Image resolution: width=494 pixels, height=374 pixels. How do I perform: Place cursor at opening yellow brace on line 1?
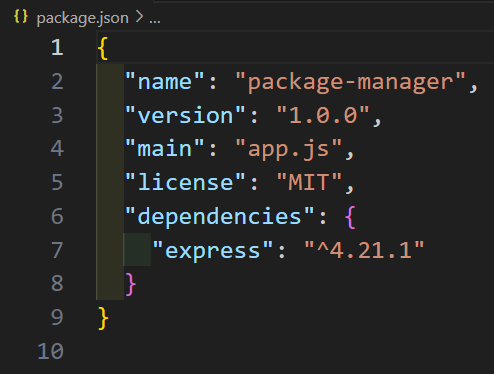pyautogui.click(x=103, y=49)
